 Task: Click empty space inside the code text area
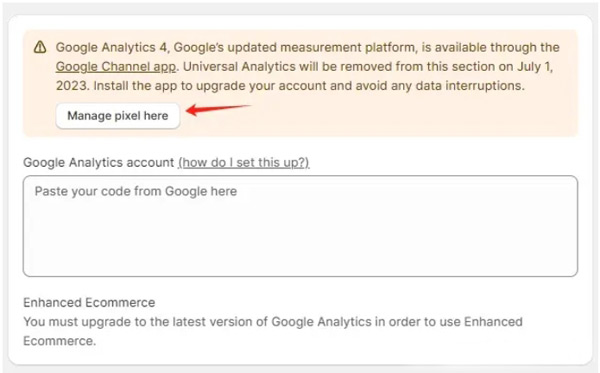click(x=300, y=239)
